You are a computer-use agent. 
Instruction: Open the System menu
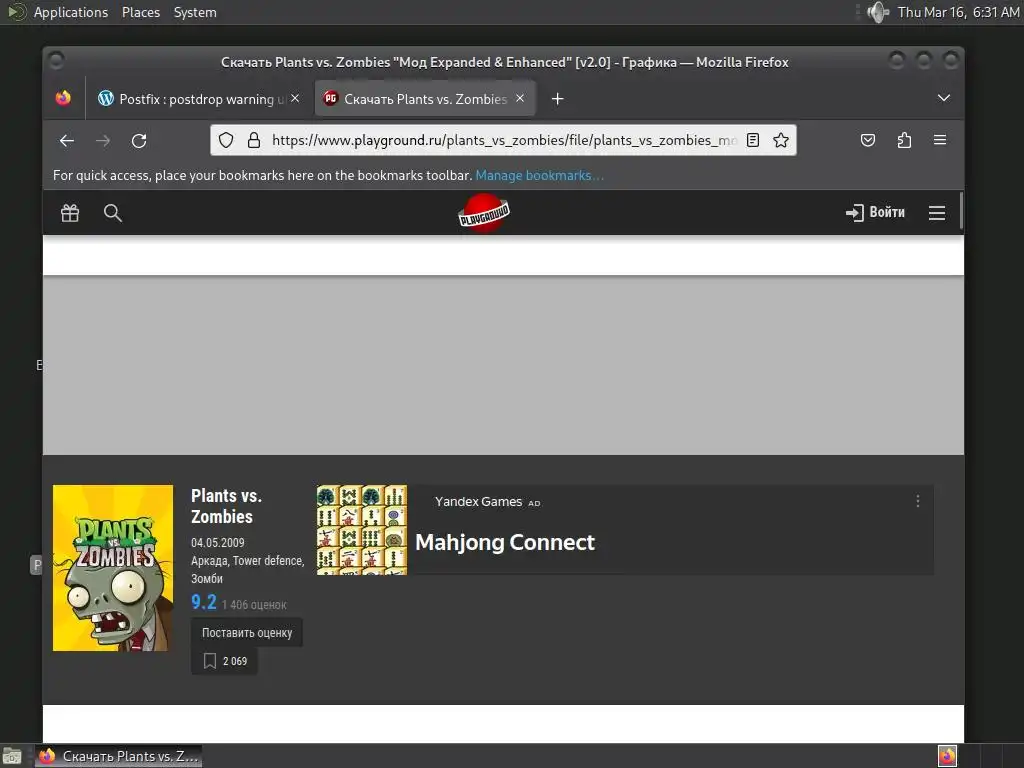click(195, 12)
